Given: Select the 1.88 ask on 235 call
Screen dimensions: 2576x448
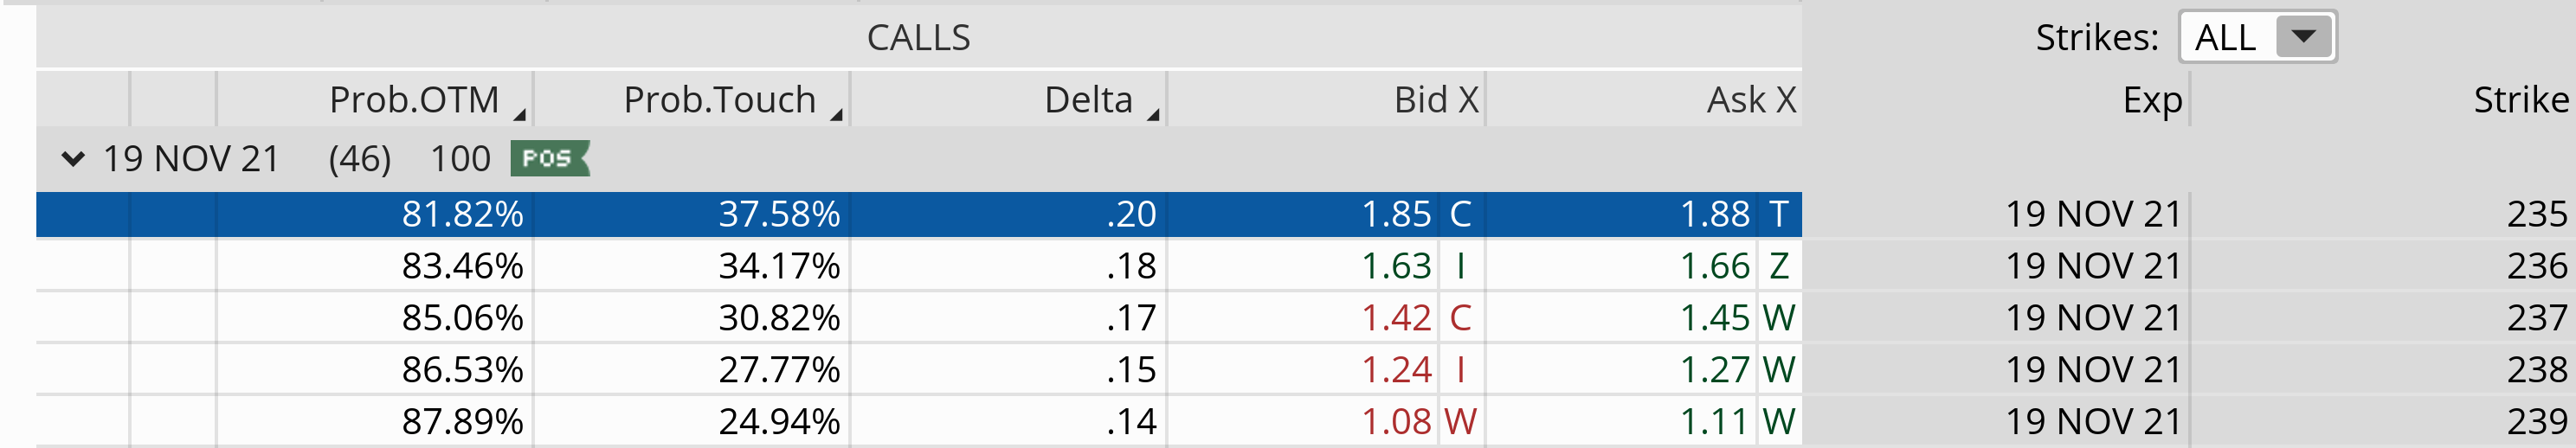Looking at the screenshot, I should [1714, 214].
